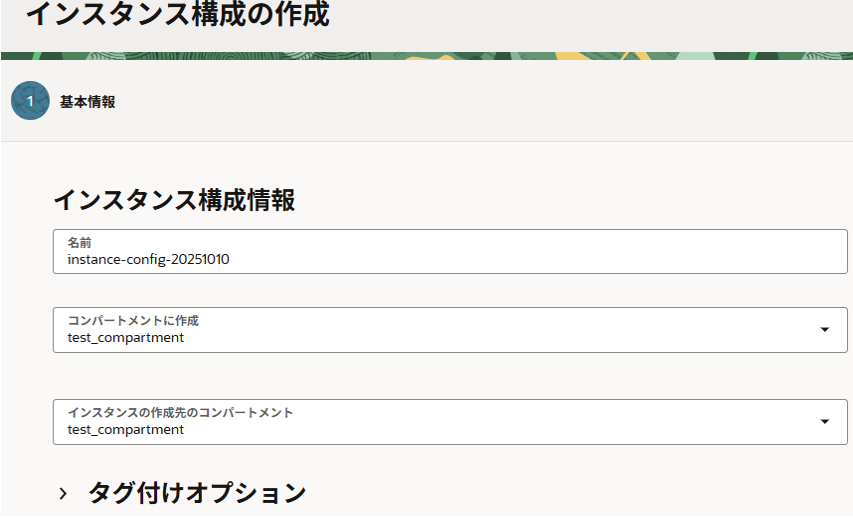Click the インスタンス構成情報 section heading
Image resolution: width=853 pixels, height=519 pixels.
174,200
